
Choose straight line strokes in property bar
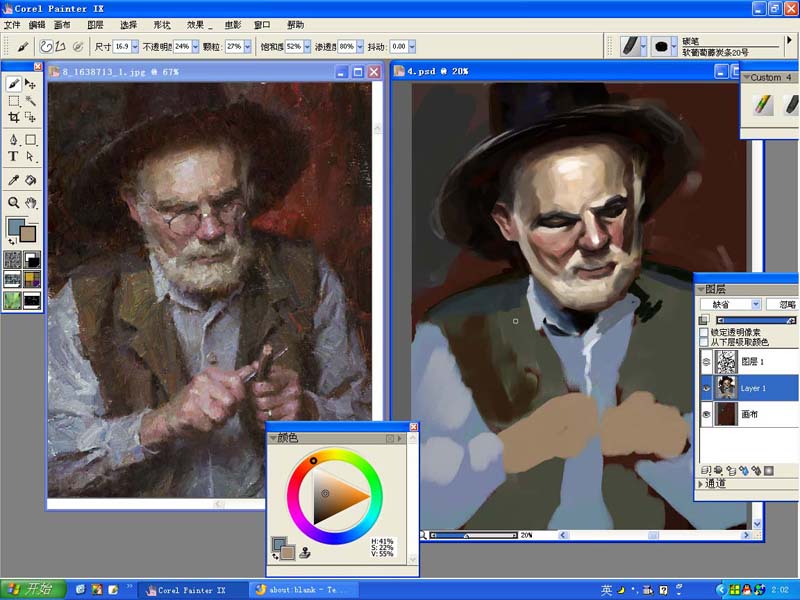[x=60, y=46]
